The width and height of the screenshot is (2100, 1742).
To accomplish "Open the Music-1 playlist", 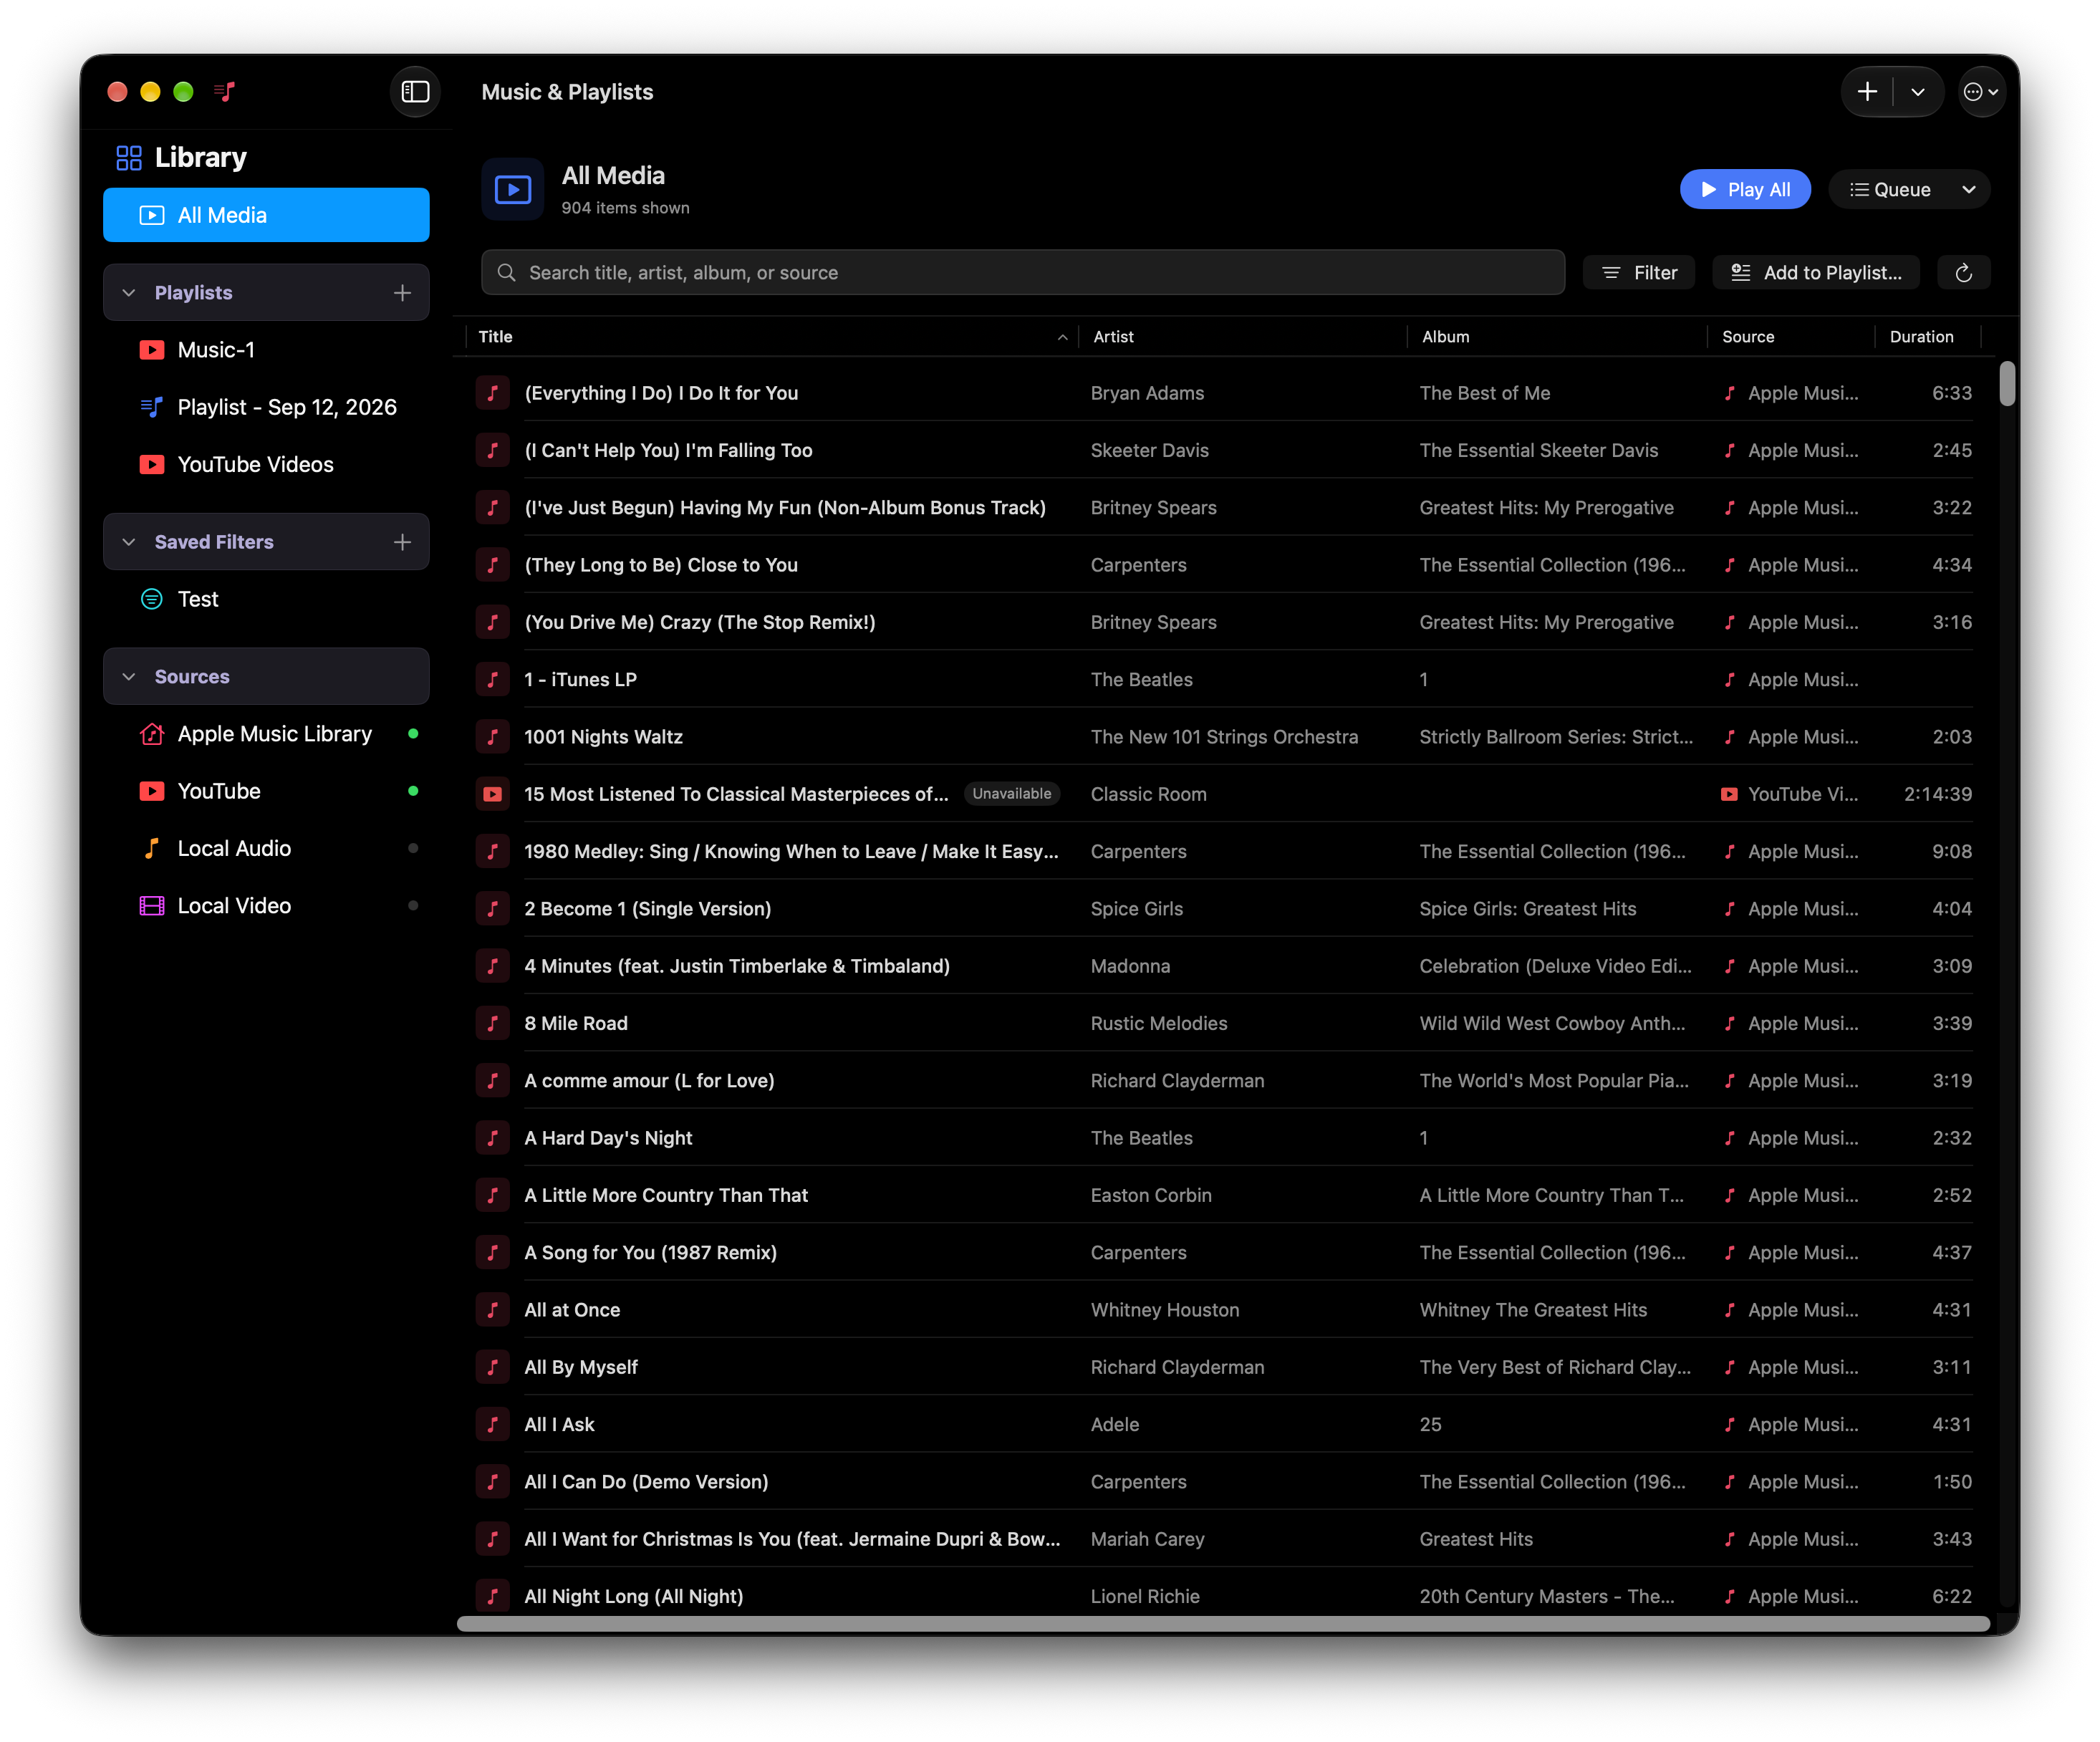I will [266, 350].
